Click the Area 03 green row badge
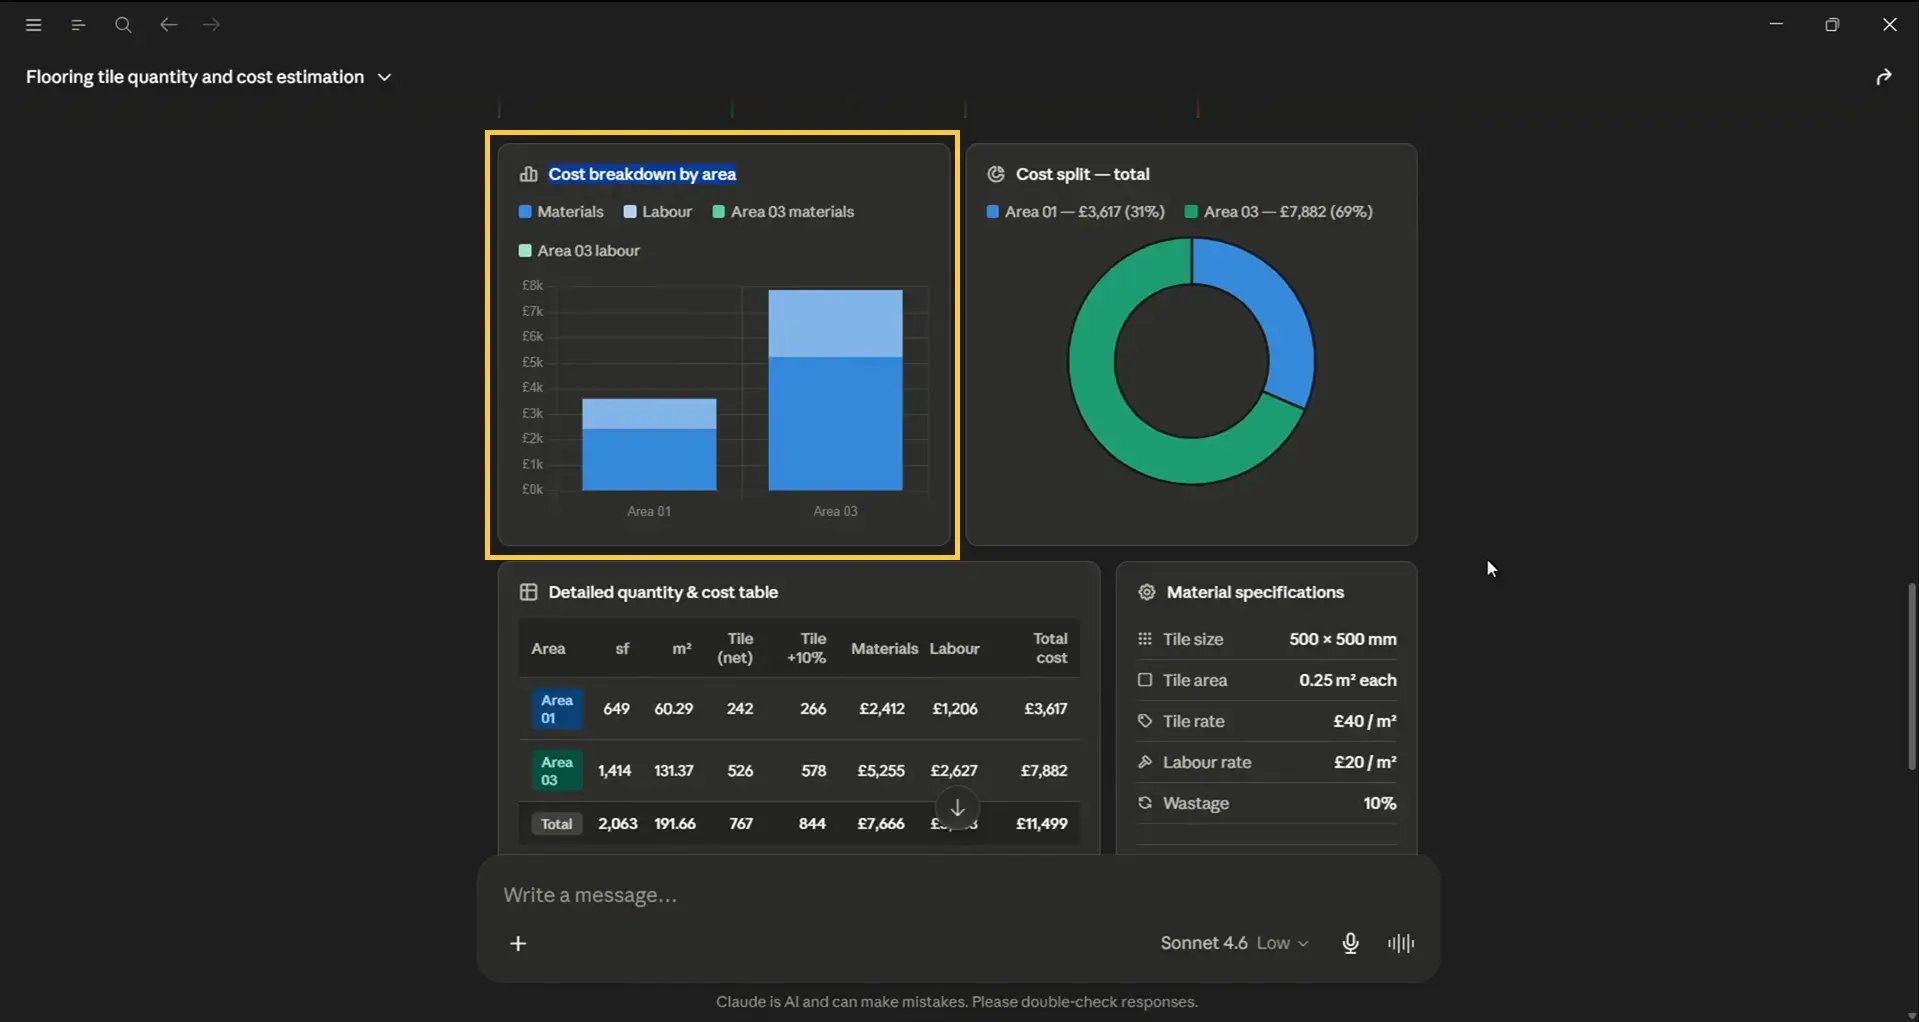 click(x=557, y=771)
